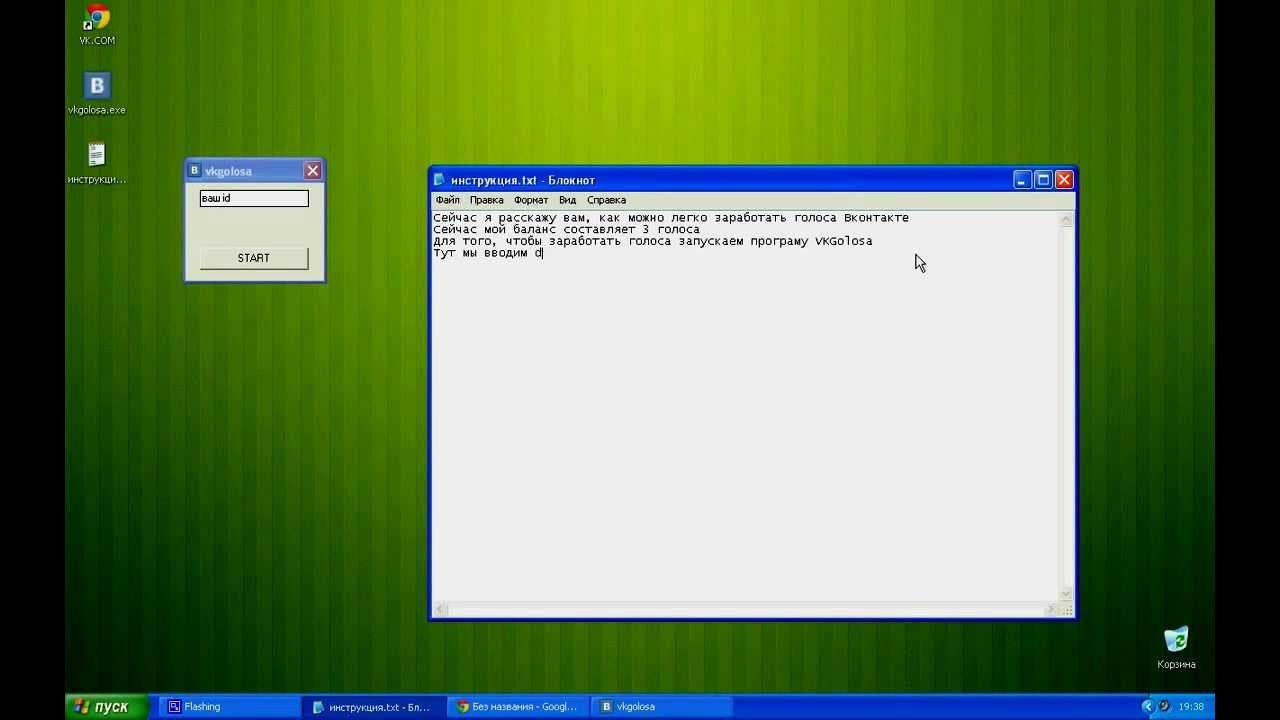This screenshot has width=1280, height=720.
Task: Click the line 'Сейчас я расскажу вам' in Notepad
Action: click(x=671, y=217)
